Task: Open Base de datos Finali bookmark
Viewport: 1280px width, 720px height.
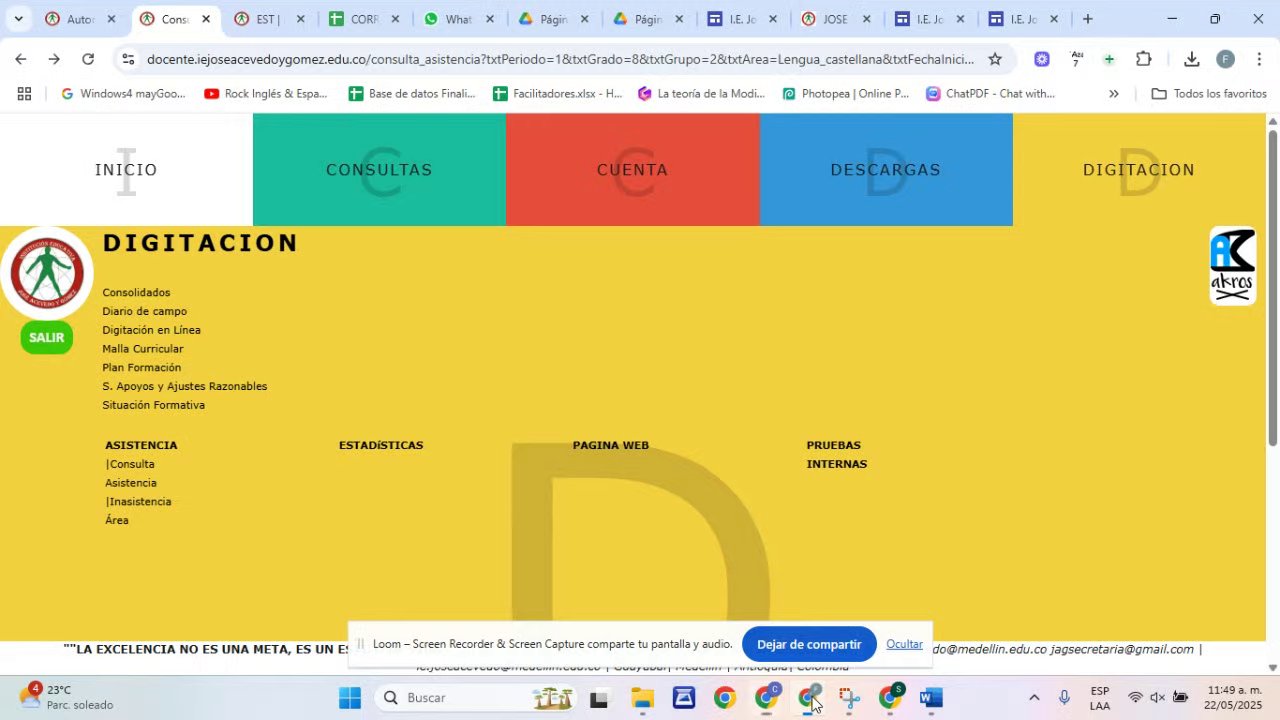Action: tap(412, 94)
